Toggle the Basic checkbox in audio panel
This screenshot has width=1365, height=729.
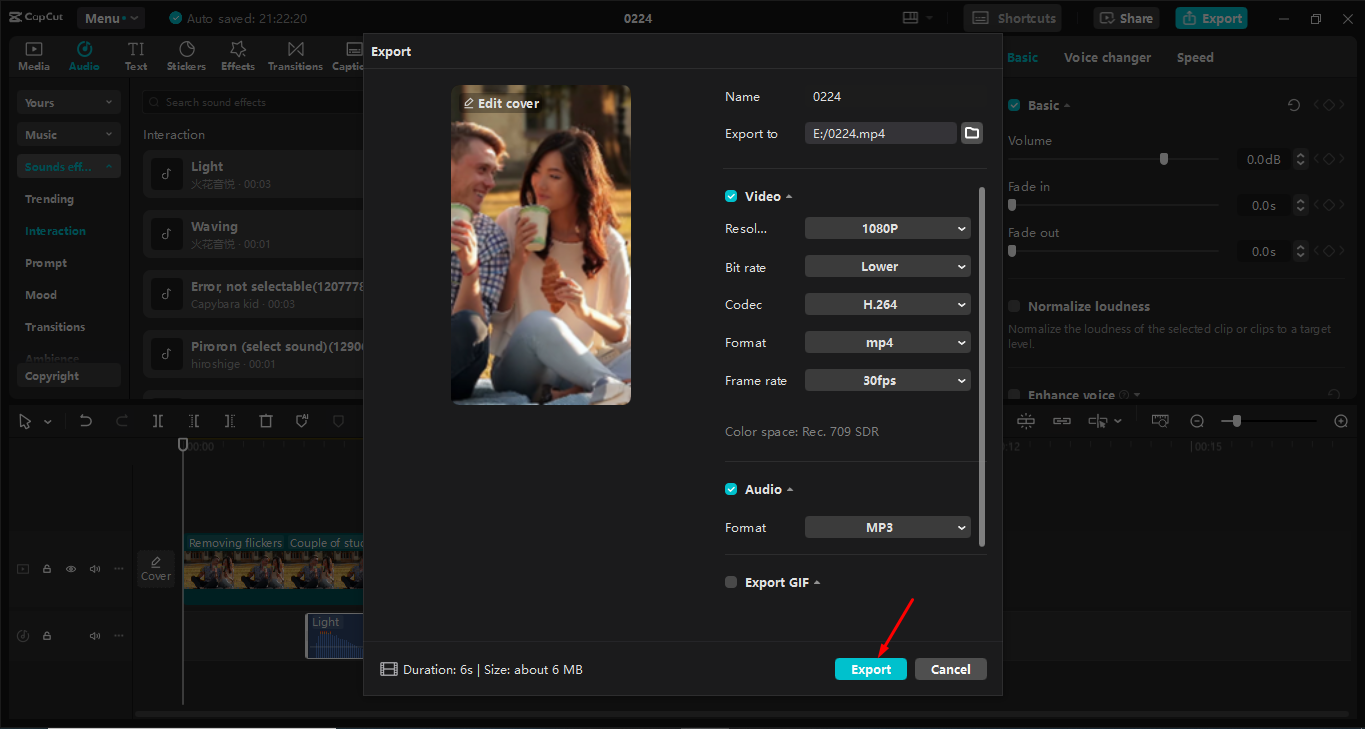click(x=1014, y=105)
